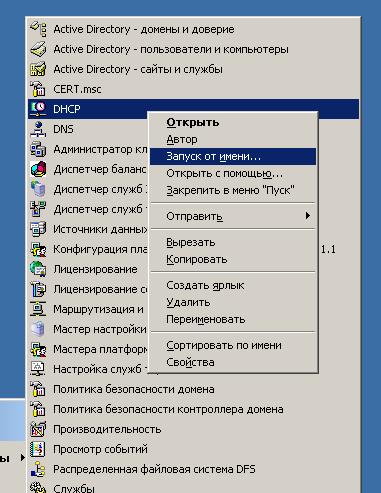The image size is (381, 493).
Task: Click the Распределенная файловая система DFS icon
Action: [38, 469]
